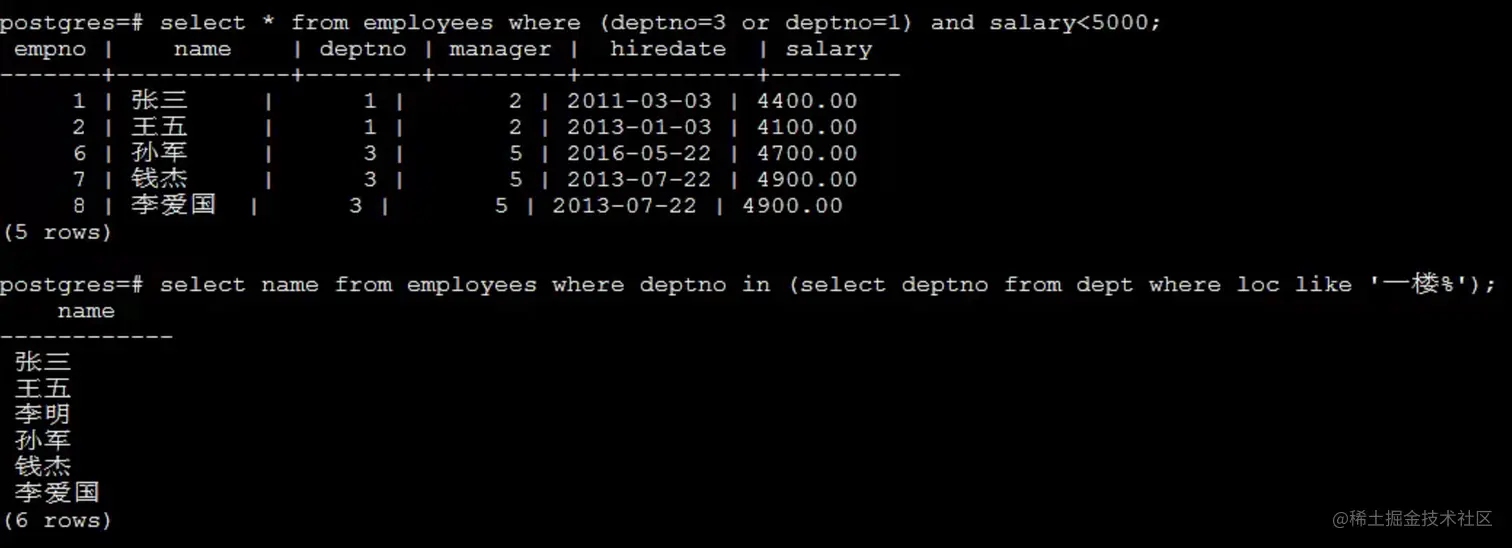
Task: Click 钱杰 in the empno 7 table row
Action: click(x=159, y=180)
